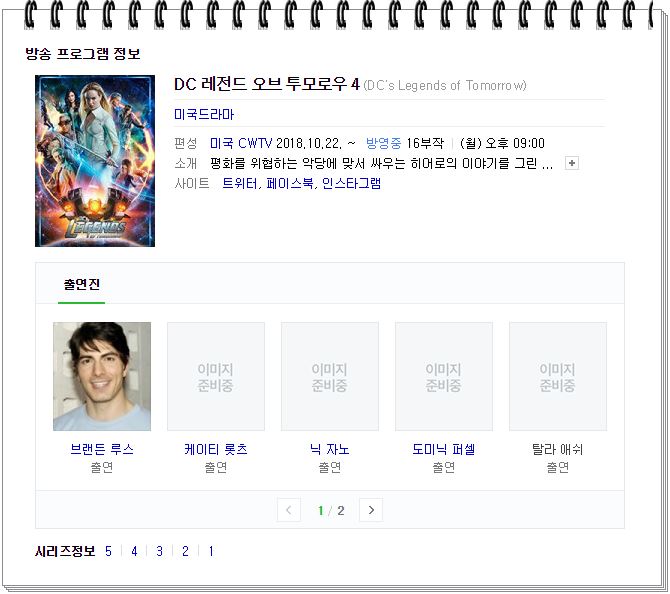The height and width of the screenshot is (594, 670).
Task: Open series 1 in 시리즈정보
Action: tap(211, 551)
